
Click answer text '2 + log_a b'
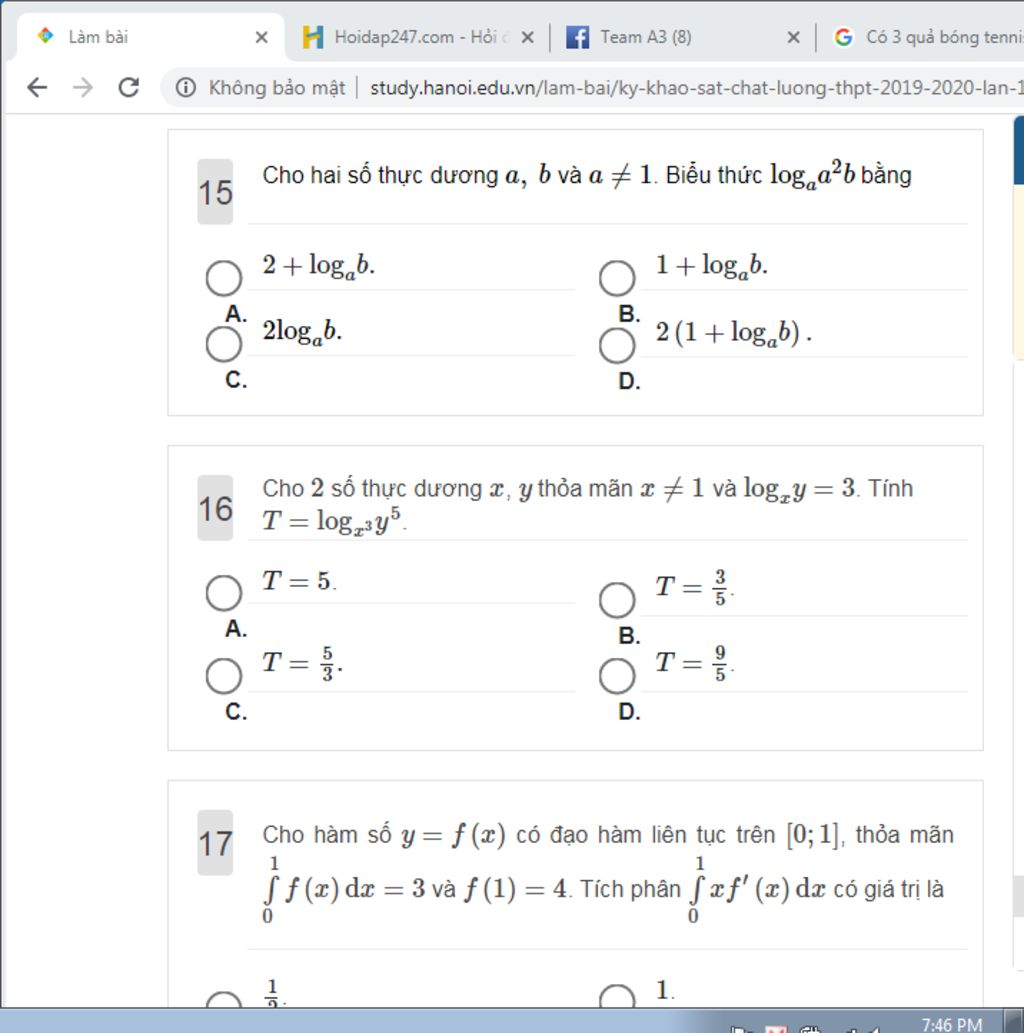(319, 265)
